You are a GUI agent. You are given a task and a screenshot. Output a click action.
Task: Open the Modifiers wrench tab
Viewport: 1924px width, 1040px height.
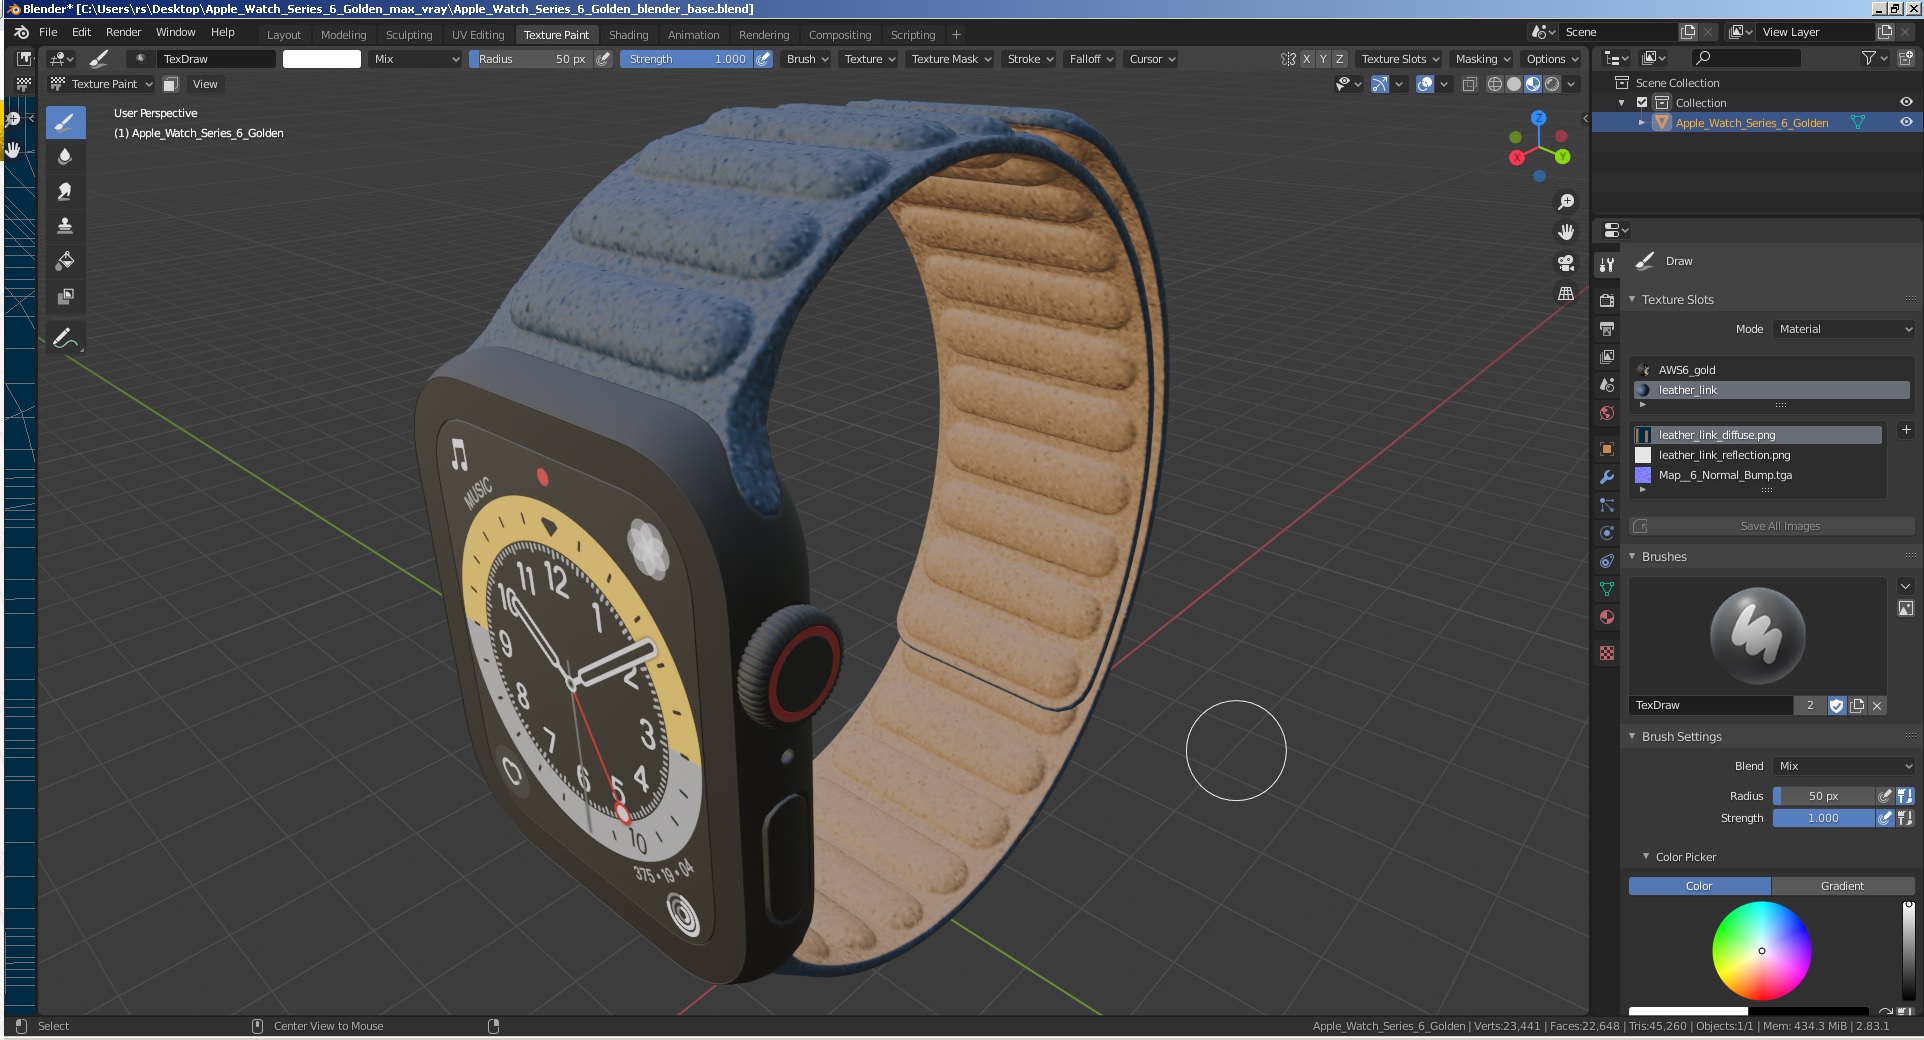[x=1607, y=477]
